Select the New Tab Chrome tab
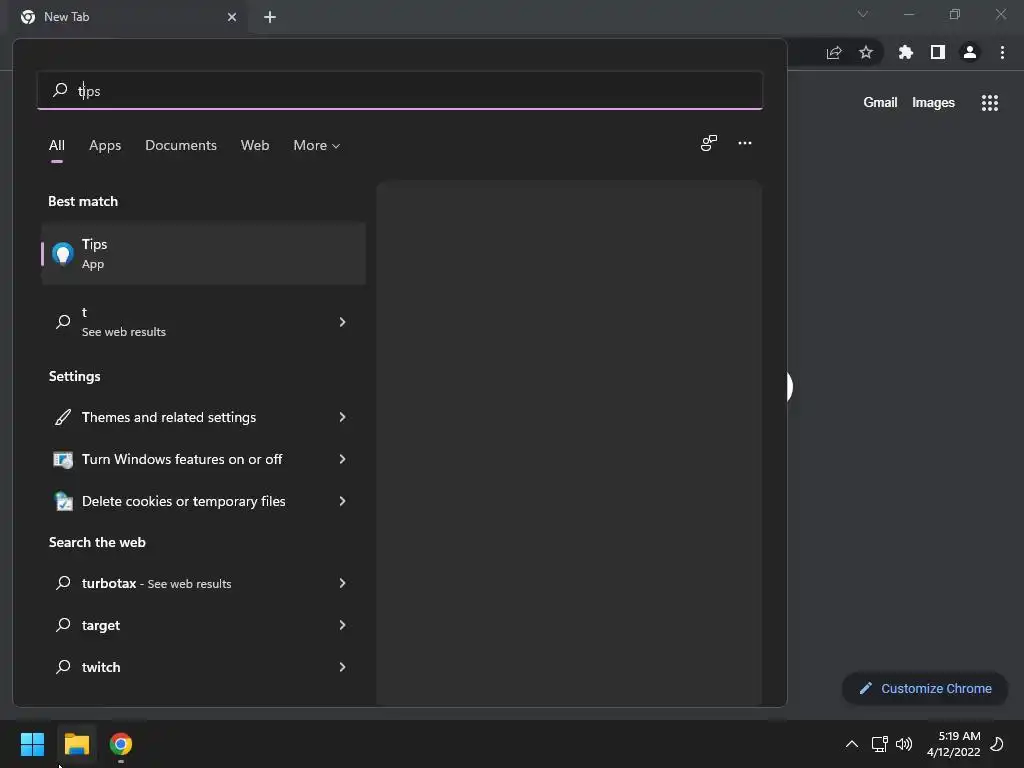Screen dimensions: 1024x768 pyautogui.click(x=128, y=17)
